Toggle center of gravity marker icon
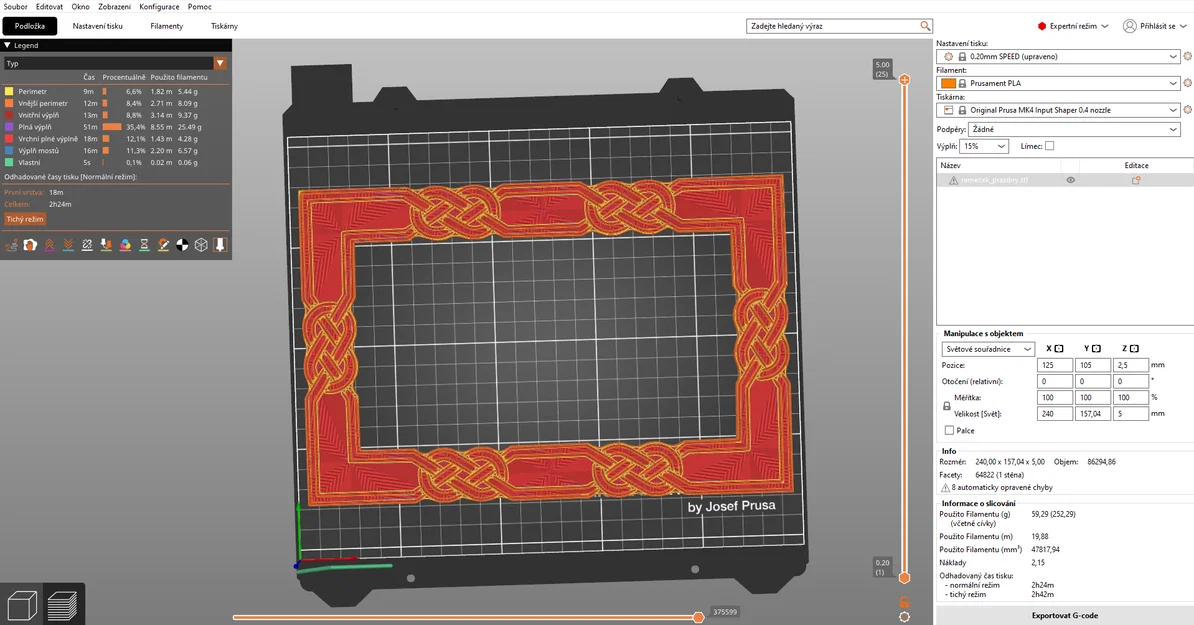1194x625 pixels. click(x=183, y=245)
